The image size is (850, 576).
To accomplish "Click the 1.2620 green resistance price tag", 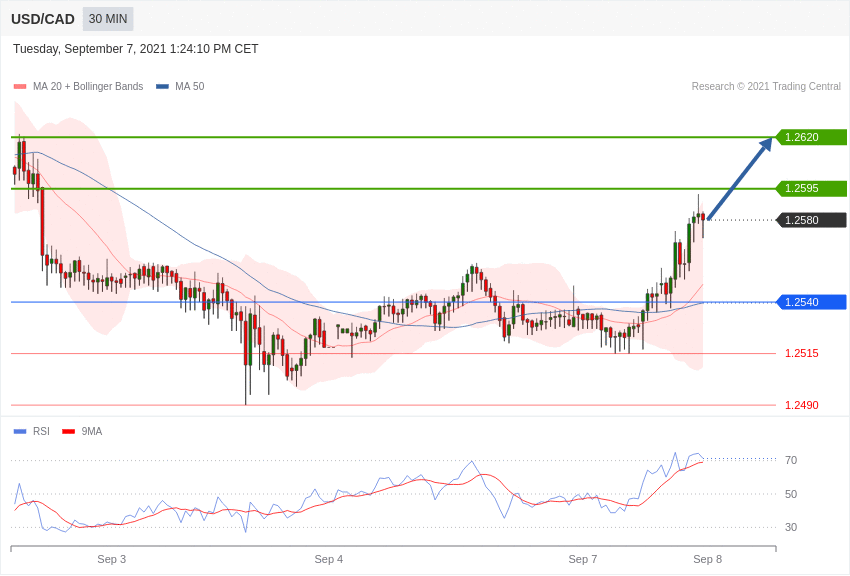I will [x=812, y=137].
